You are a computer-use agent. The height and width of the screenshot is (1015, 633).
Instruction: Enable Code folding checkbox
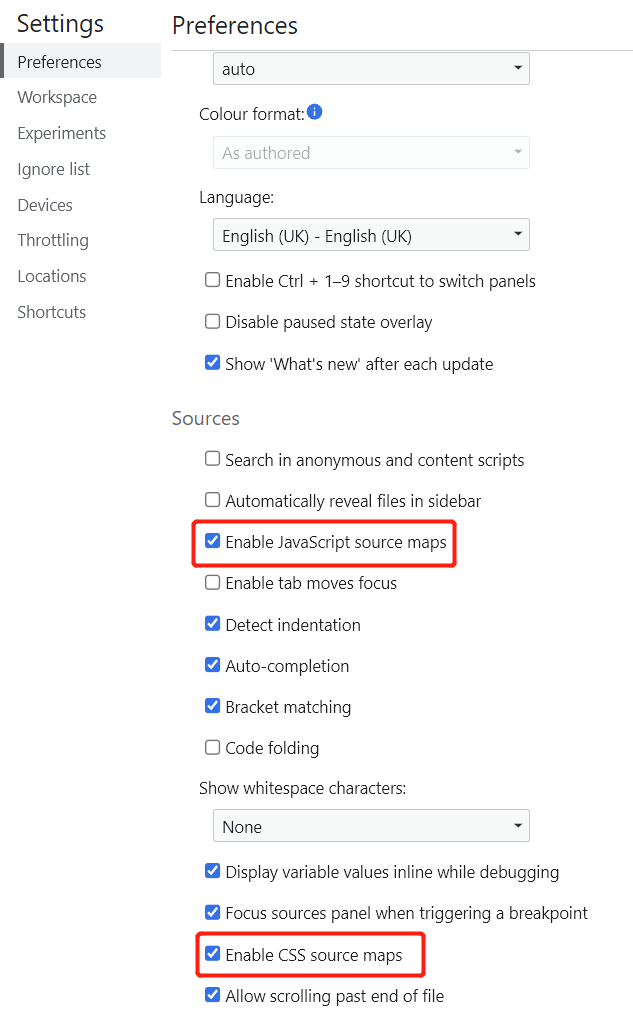tap(212, 747)
